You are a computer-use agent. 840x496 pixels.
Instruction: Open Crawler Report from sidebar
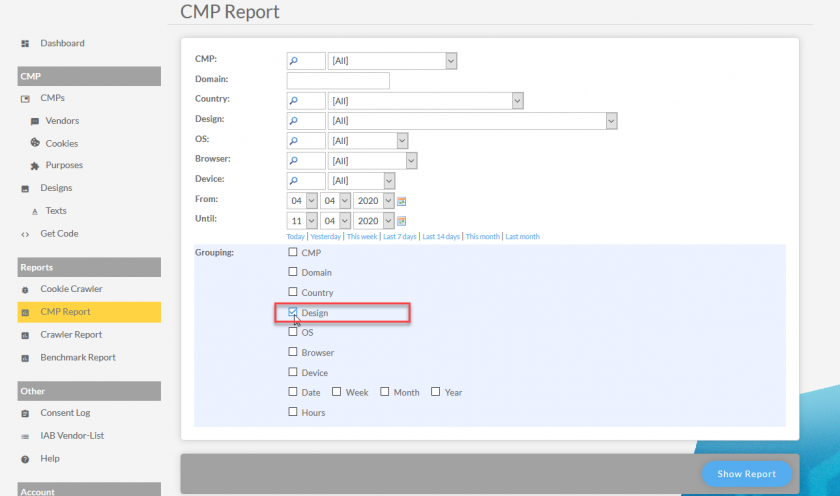pos(71,335)
